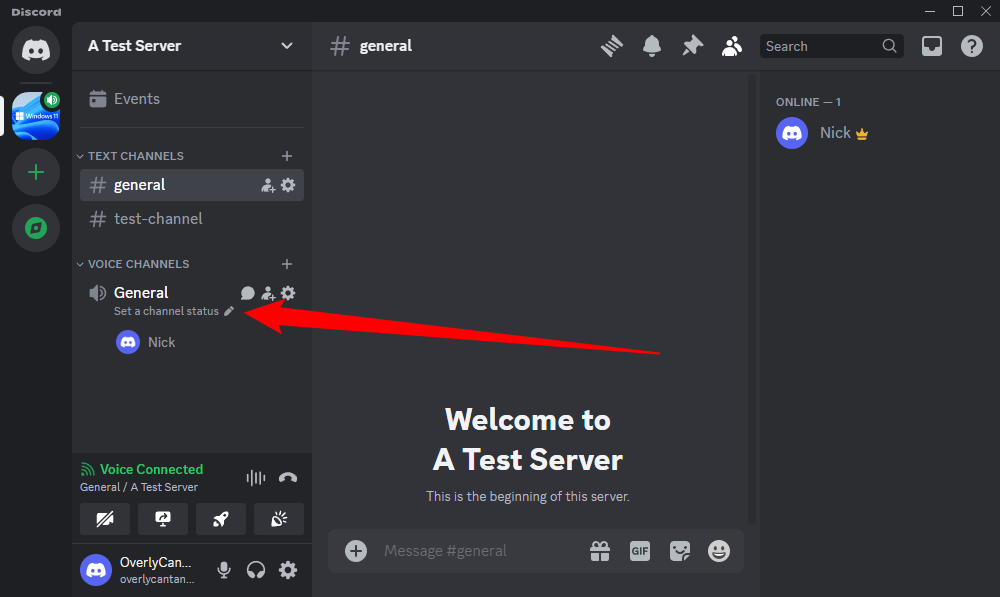Viewport: 1000px width, 597px height.
Task: Show pinned messages
Action: [692, 46]
